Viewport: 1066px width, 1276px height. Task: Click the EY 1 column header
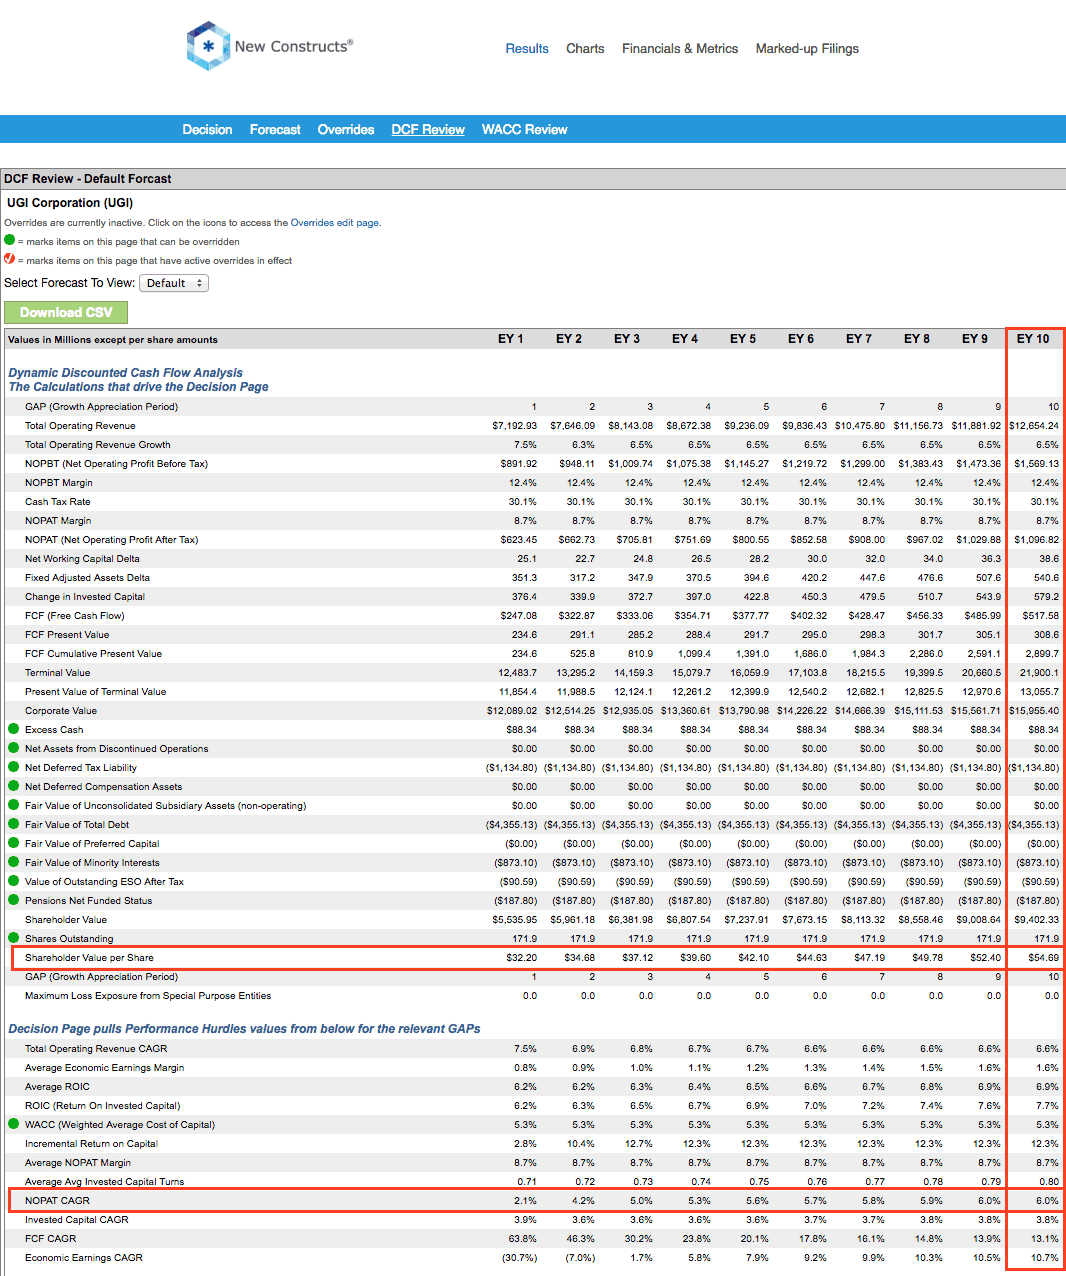pos(511,339)
